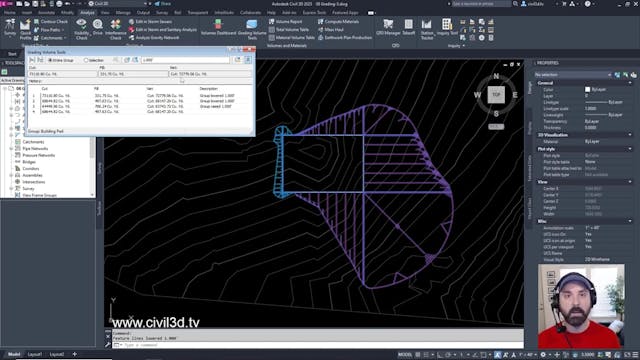Viewport: 640px width, 360px height.
Task: Open the Survey tool in Analyze ribbon
Action: pyautogui.click(x=10, y=28)
